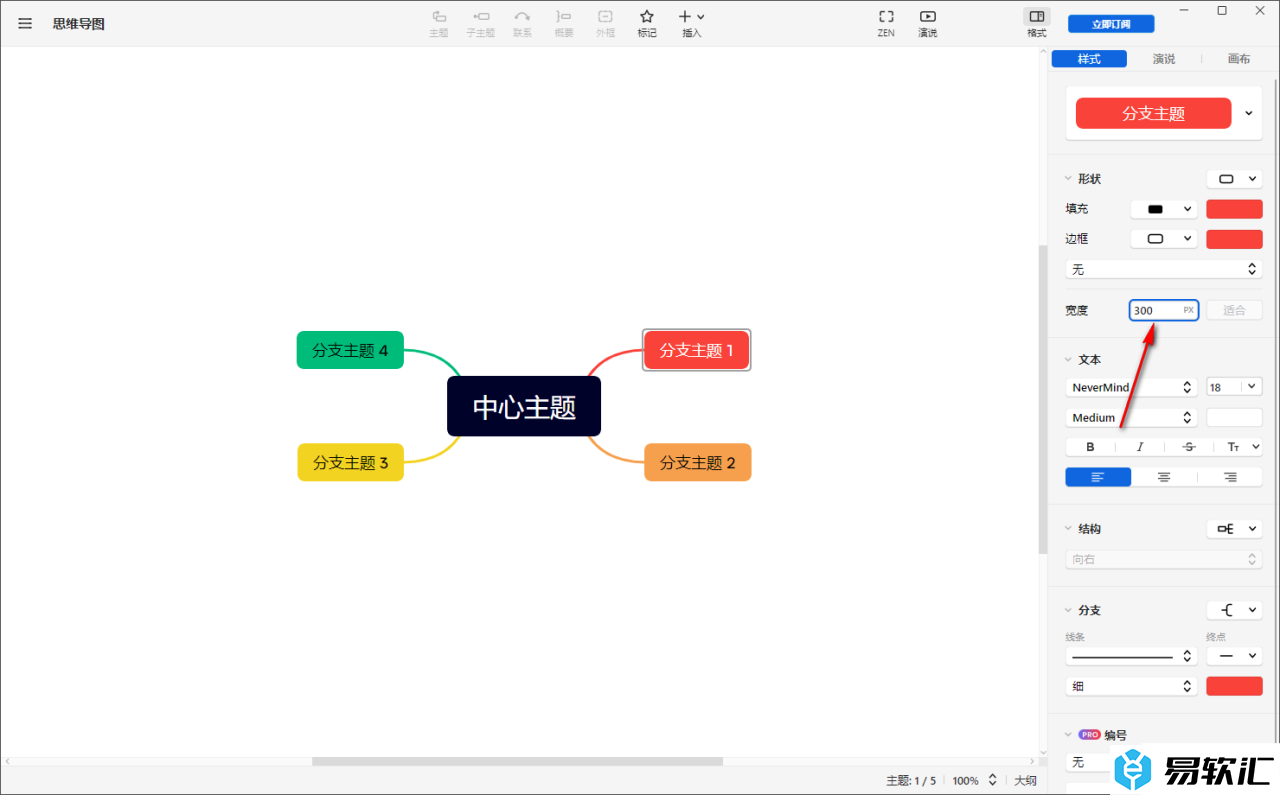Add a summary using 概要 icon
This screenshot has width=1280, height=795.
564,23
